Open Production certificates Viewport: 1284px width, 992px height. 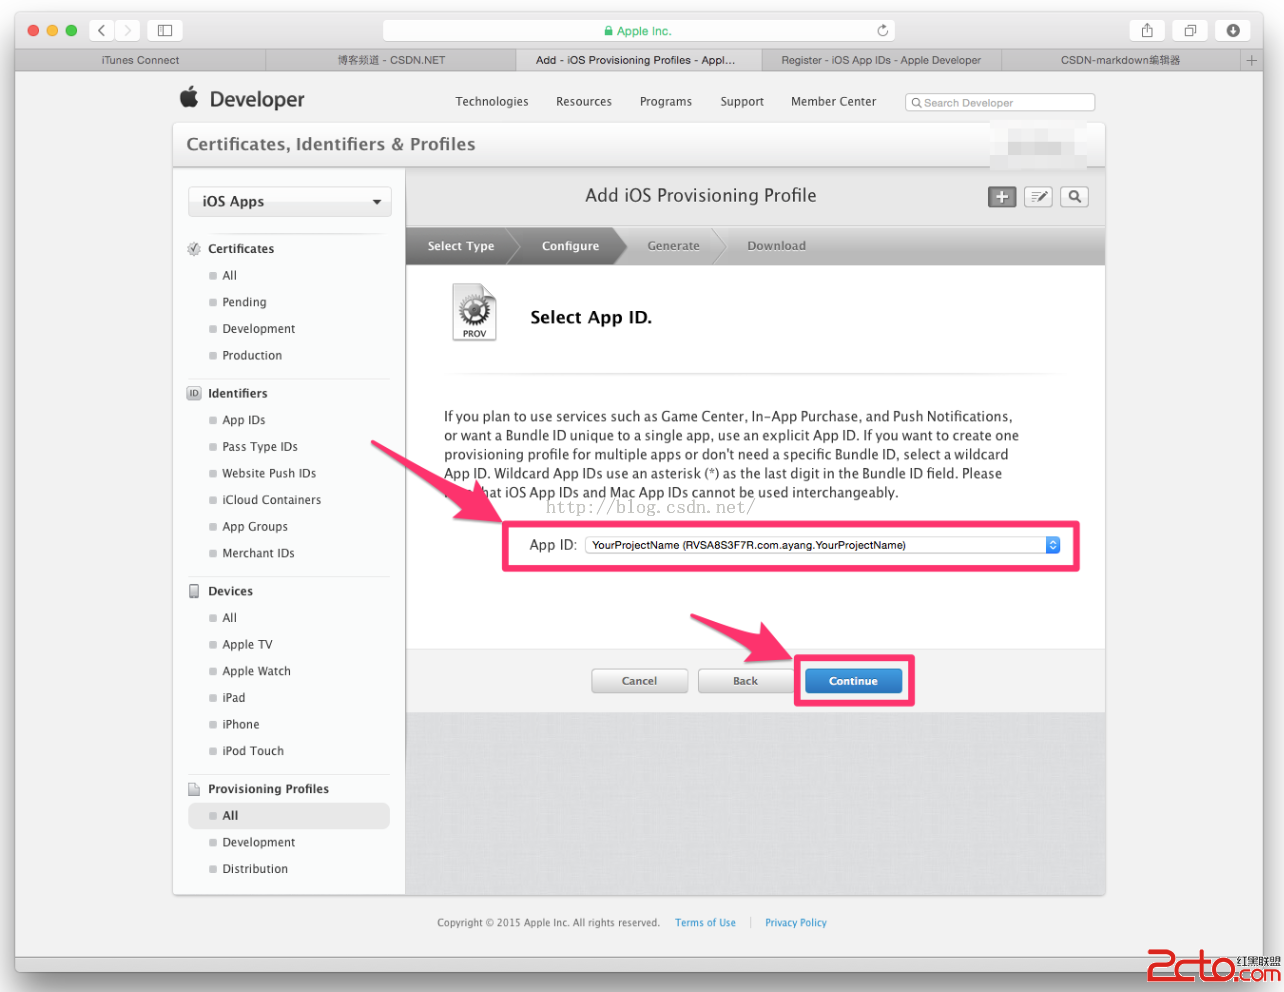coord(252,356)
